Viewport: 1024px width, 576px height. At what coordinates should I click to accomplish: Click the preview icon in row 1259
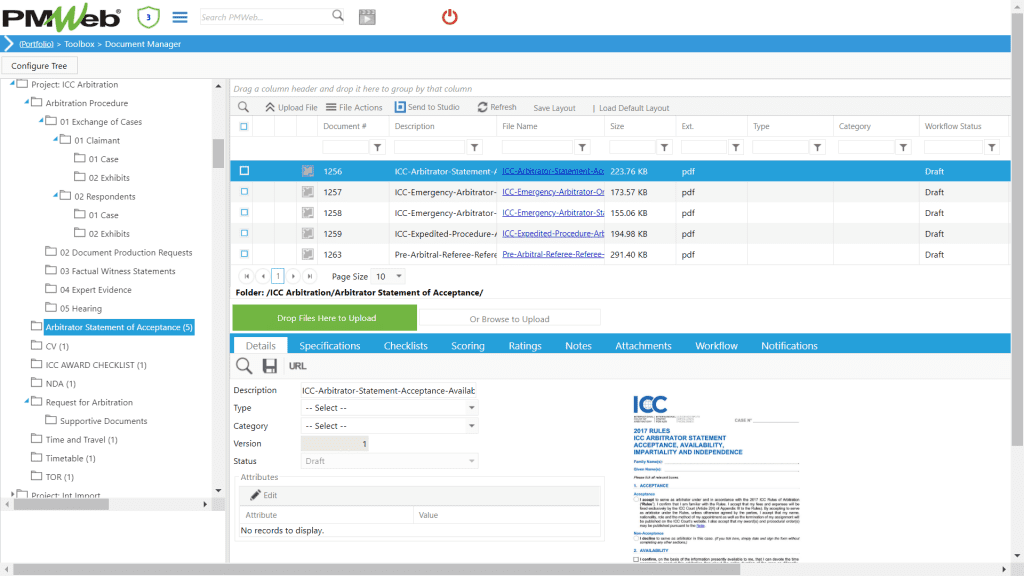pyautogui.click(x=308, y=233)
